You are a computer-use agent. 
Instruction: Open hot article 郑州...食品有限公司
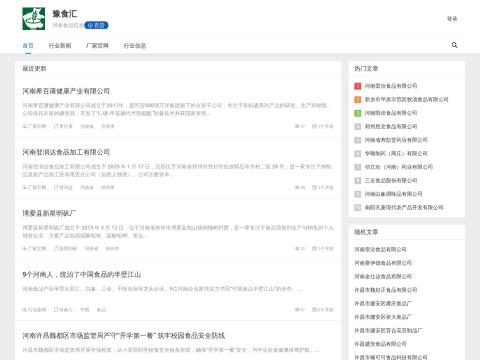391,126
